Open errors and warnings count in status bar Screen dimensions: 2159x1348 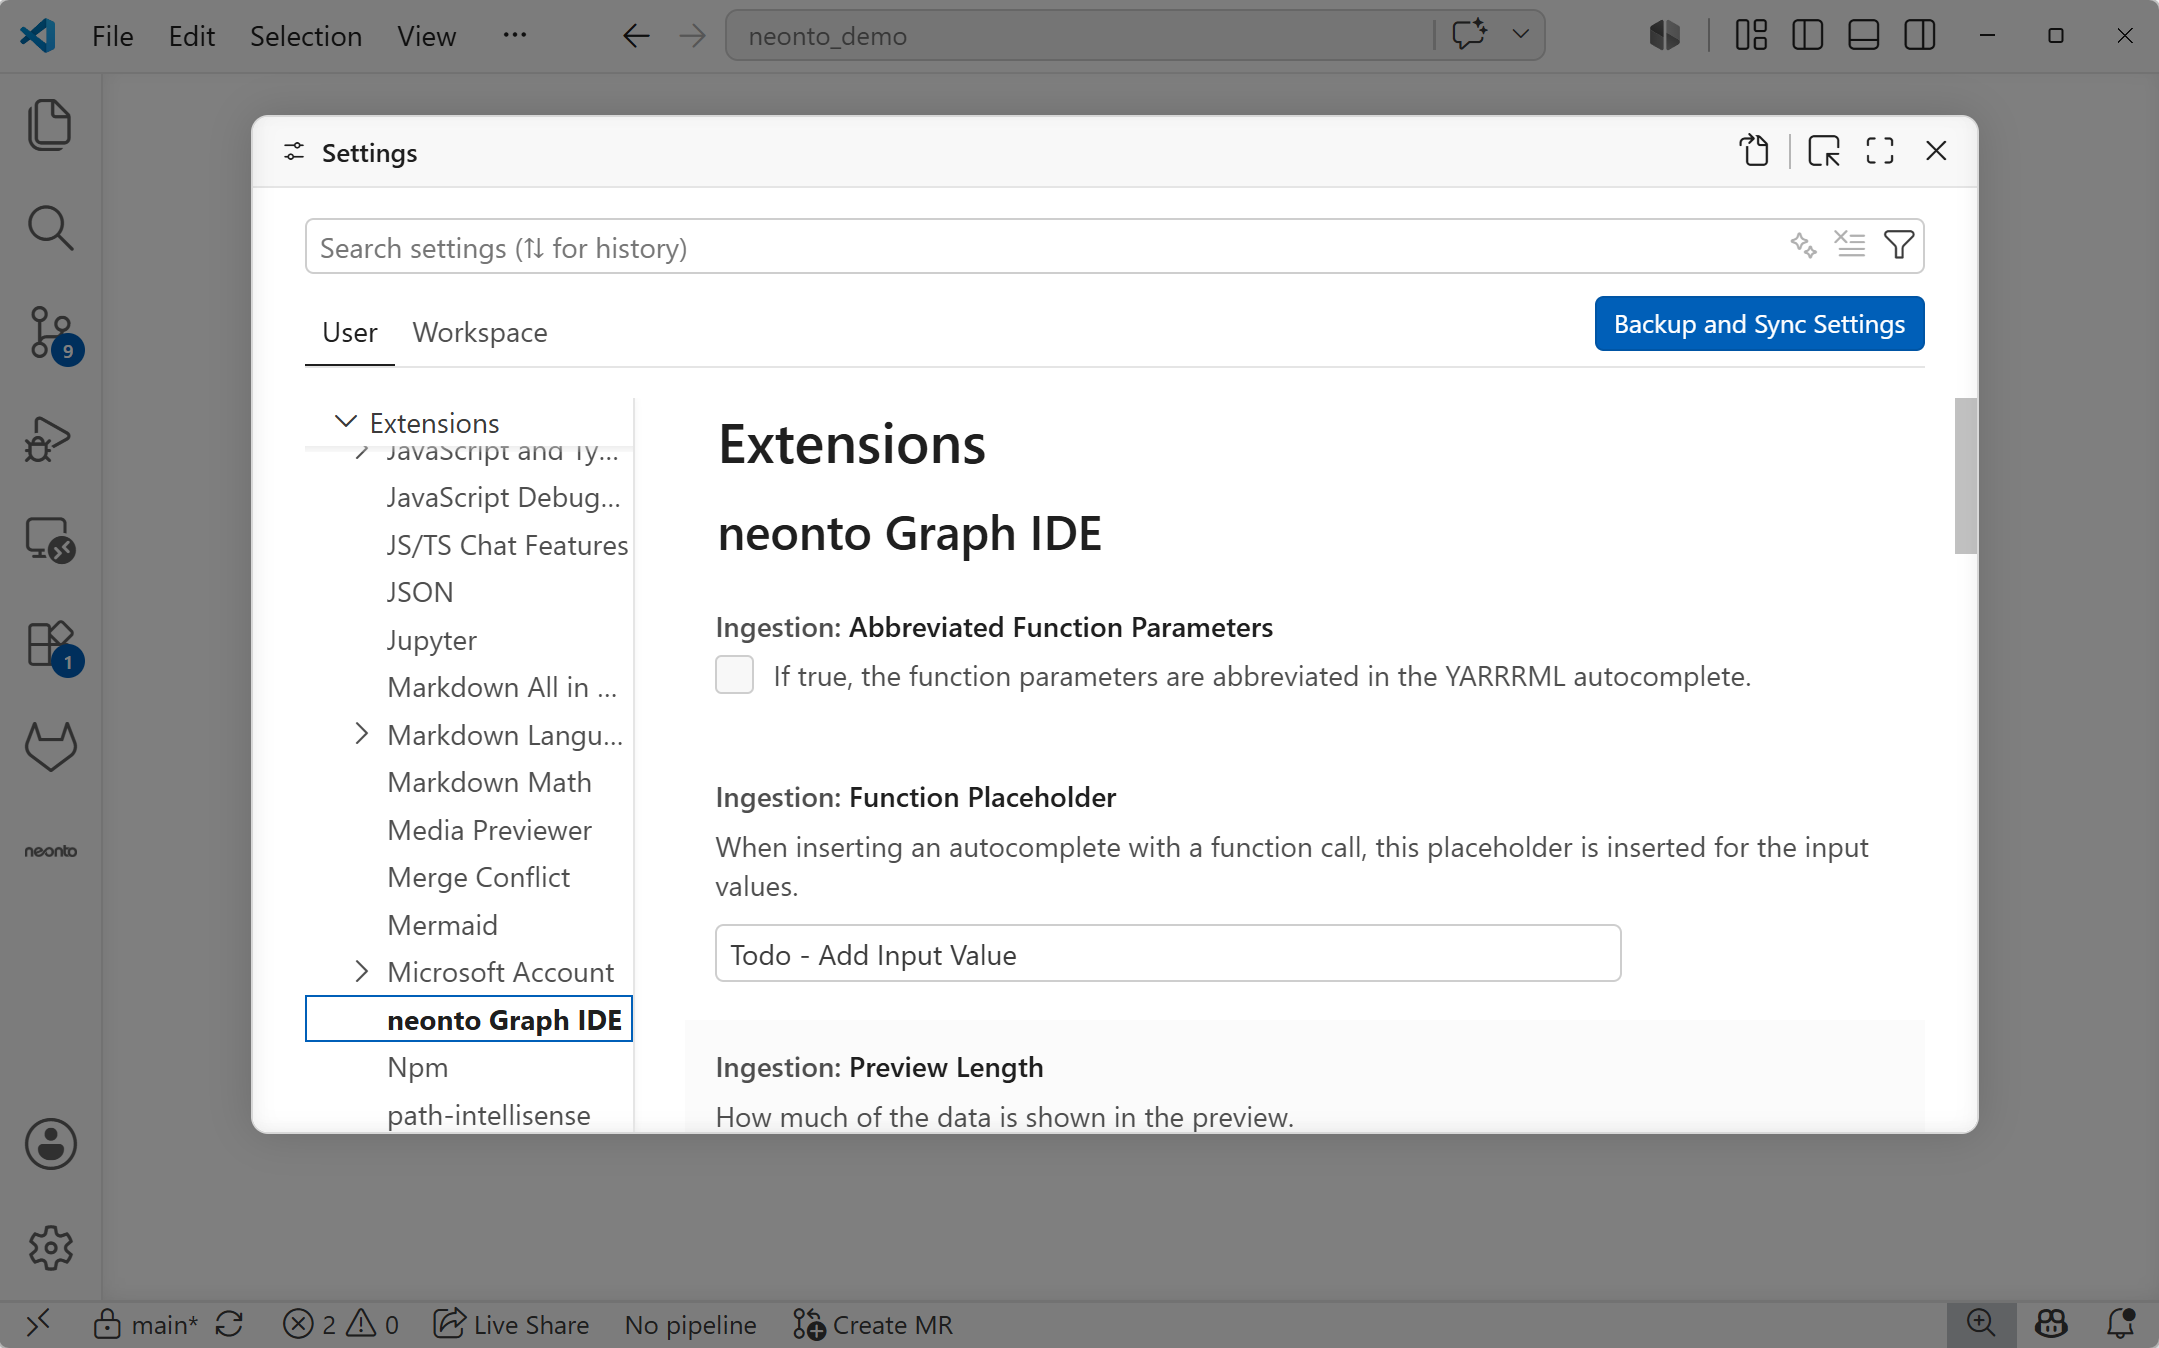pyautogui.click(x=341, y=1324)
